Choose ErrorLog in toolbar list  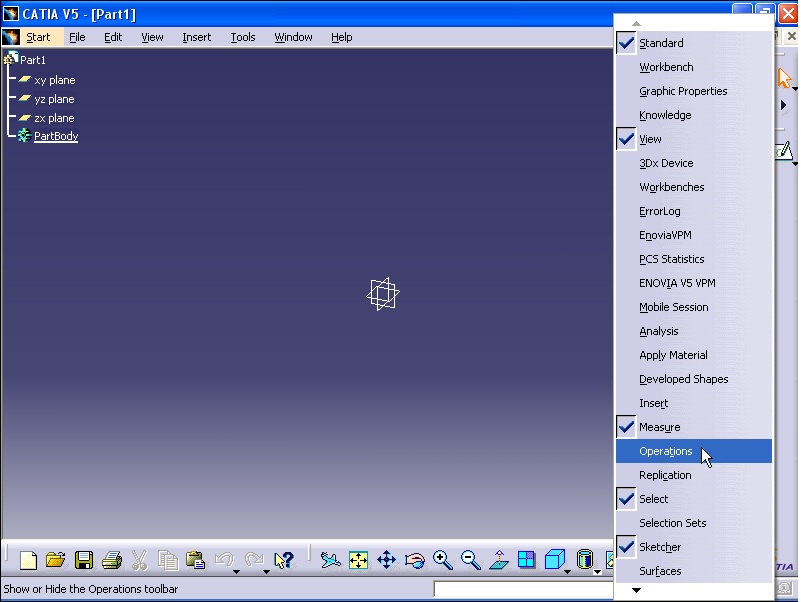[693, 211]
